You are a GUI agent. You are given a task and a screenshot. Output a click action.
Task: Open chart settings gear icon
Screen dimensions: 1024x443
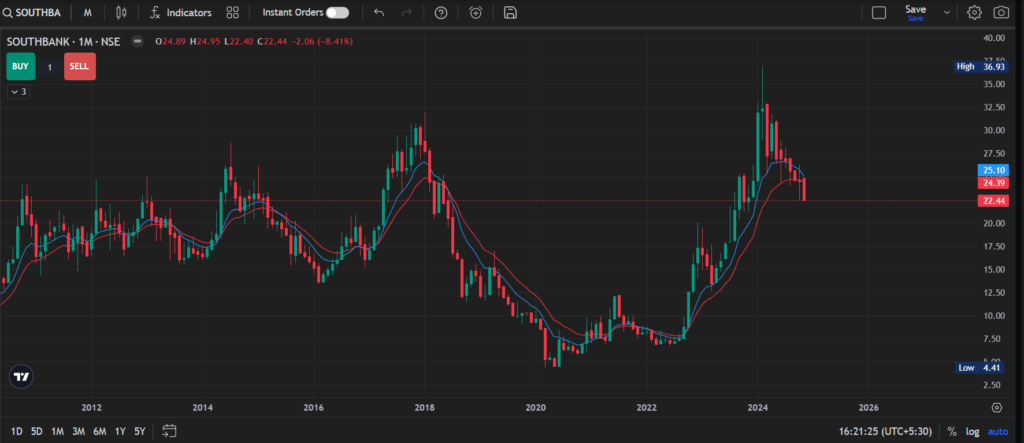[974, 12]
